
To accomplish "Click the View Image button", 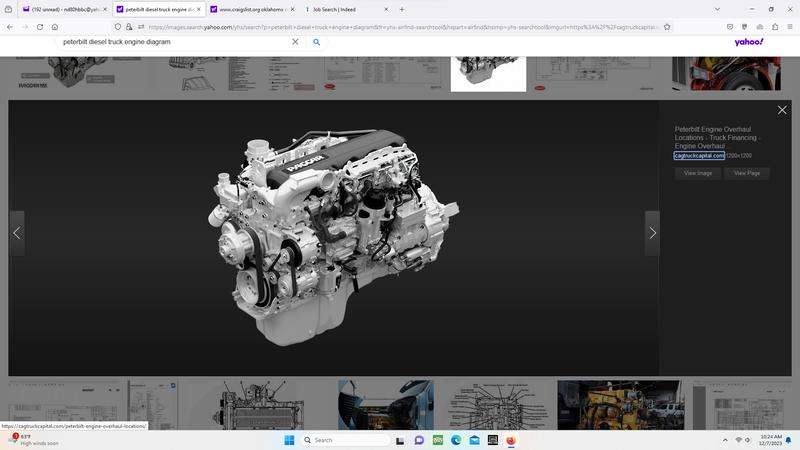I will tap(697, 173).
